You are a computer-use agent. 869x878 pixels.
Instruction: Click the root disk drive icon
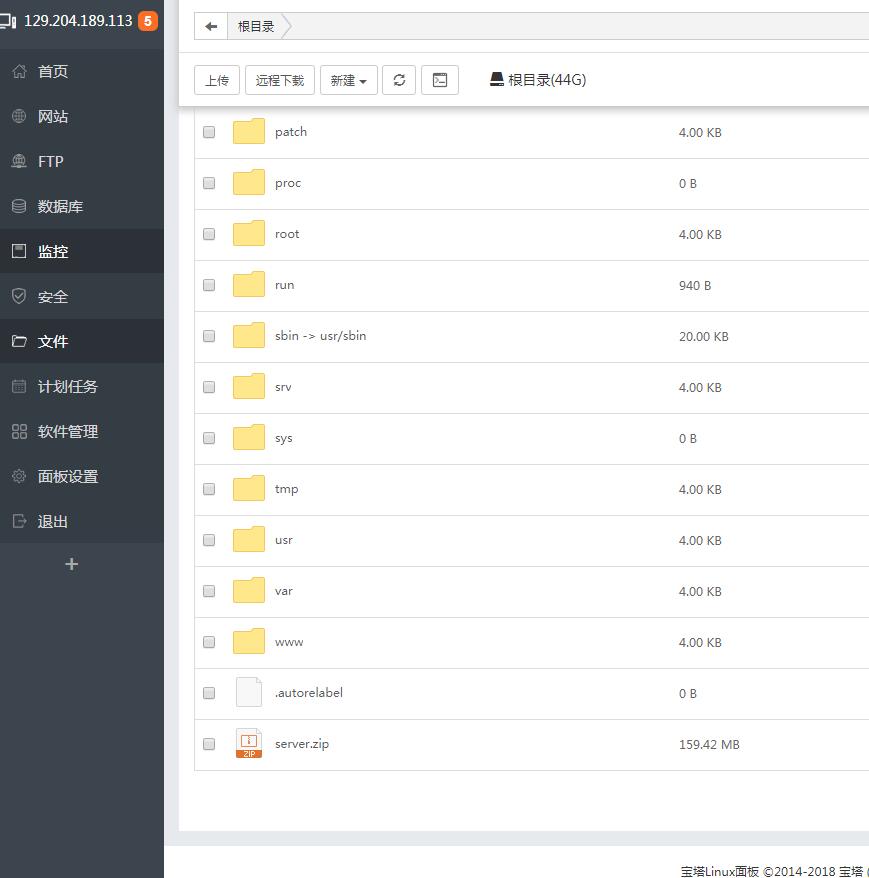(x=497, y=80)
